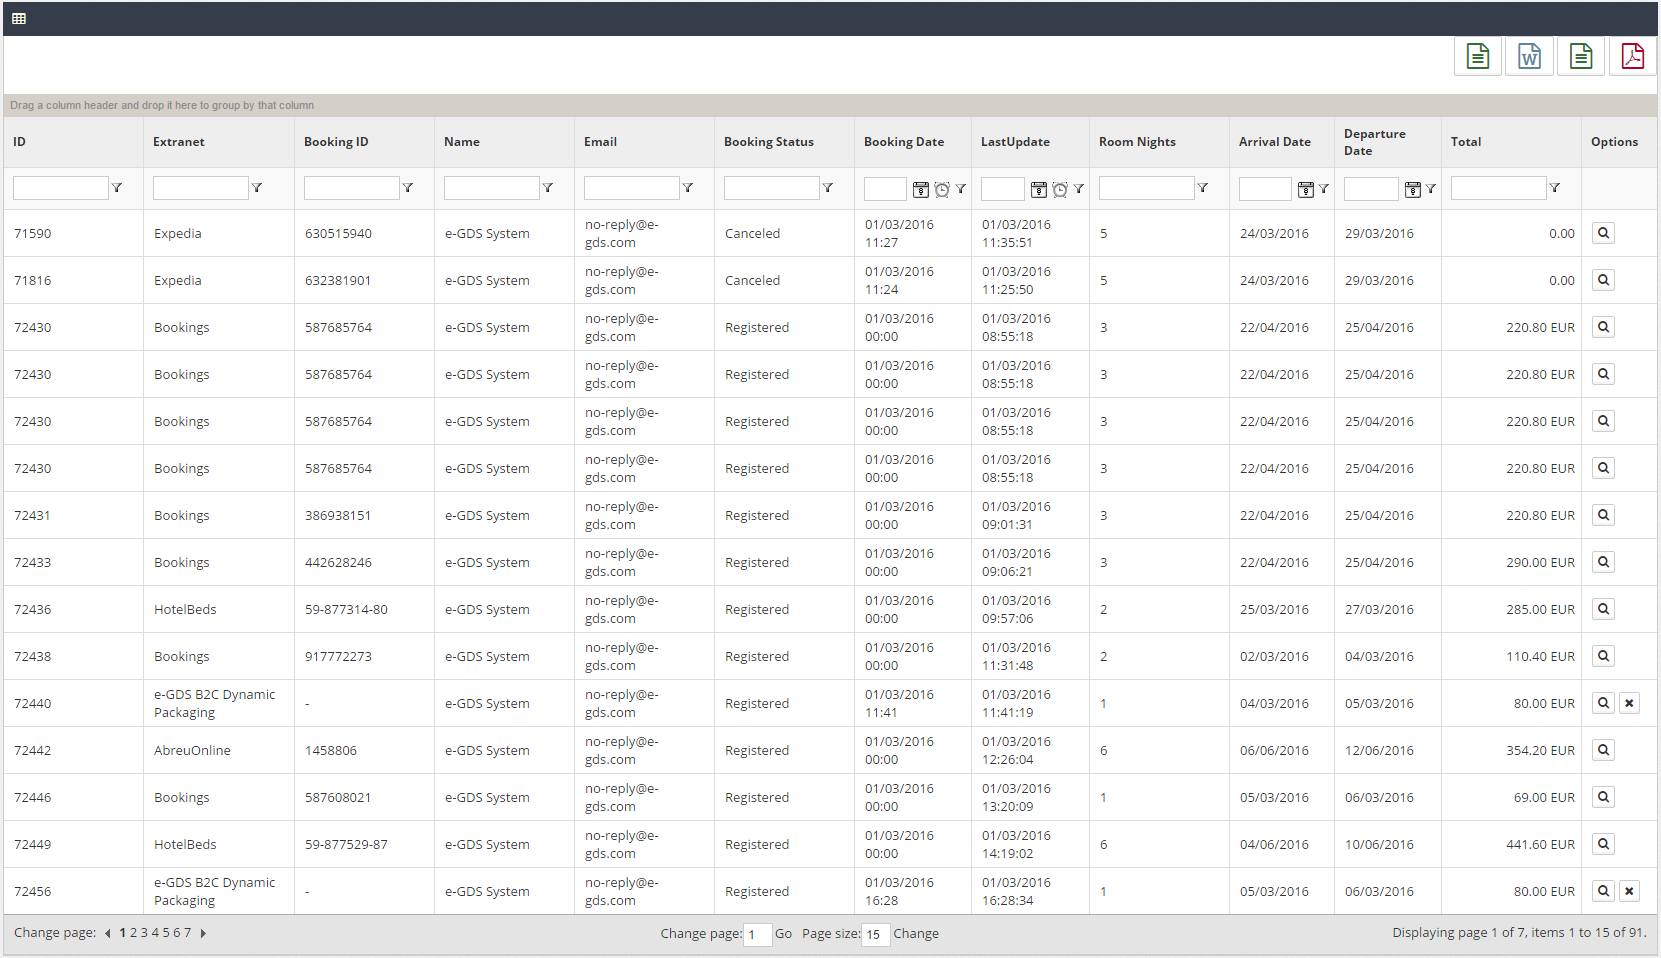Open the filter menu for the LastUpdate column
This screenshot has height=958, width=1661.
[1079, 188]
